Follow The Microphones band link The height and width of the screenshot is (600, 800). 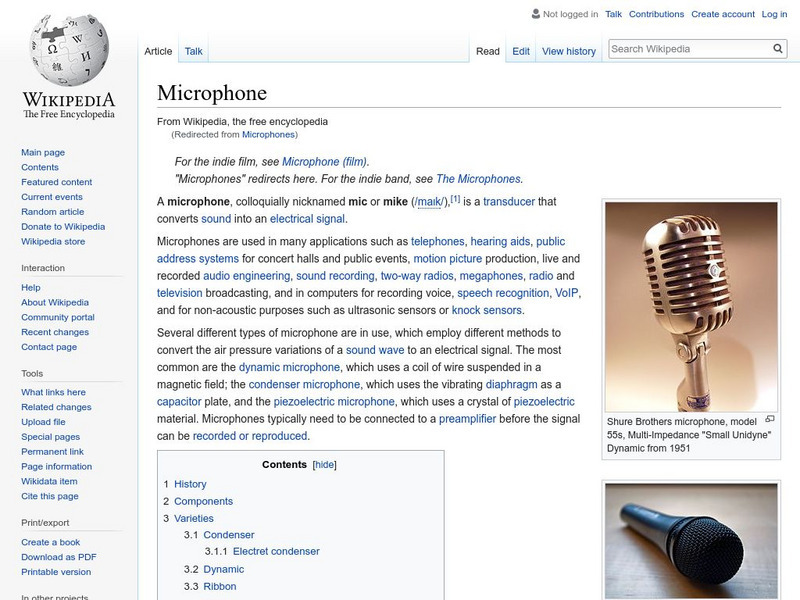coord(478,179)
